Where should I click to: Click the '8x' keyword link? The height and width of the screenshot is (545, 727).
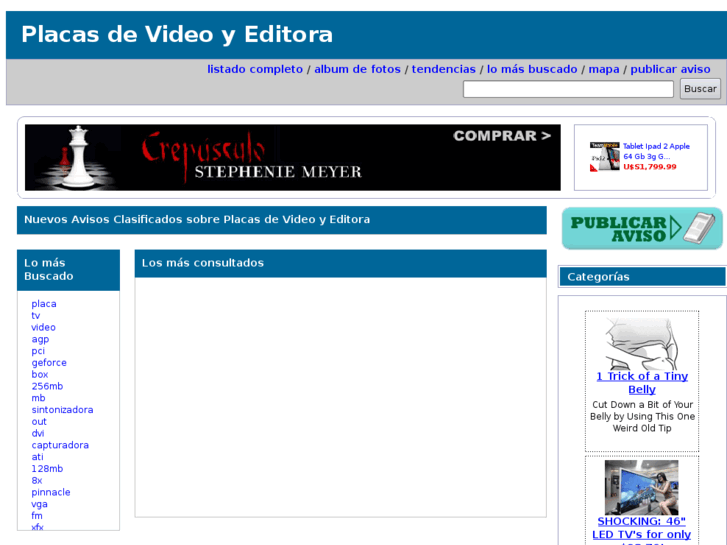[37, 481]
